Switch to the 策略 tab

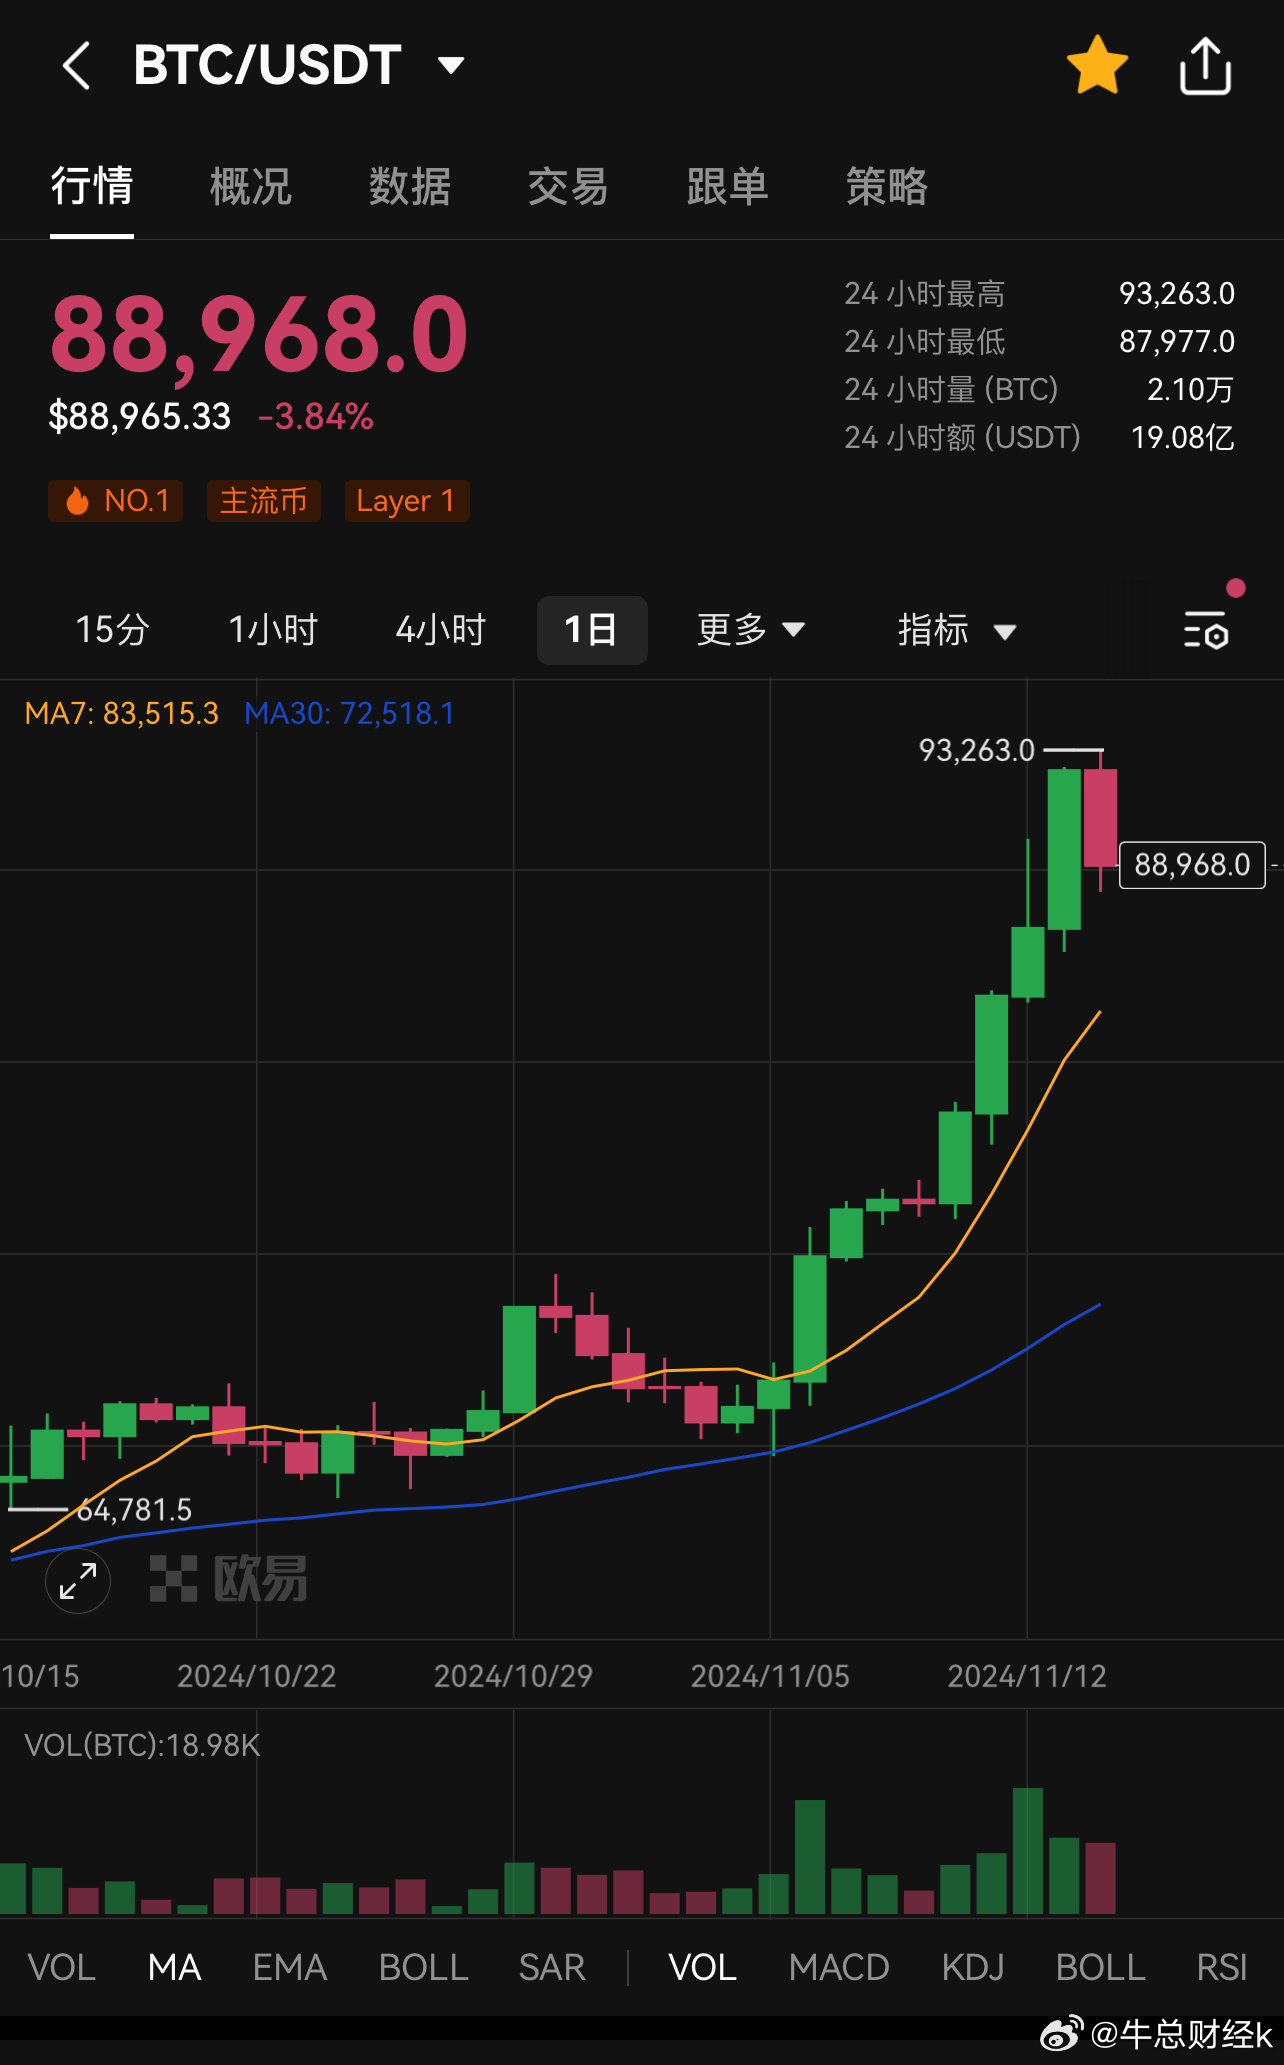(886, 187)
